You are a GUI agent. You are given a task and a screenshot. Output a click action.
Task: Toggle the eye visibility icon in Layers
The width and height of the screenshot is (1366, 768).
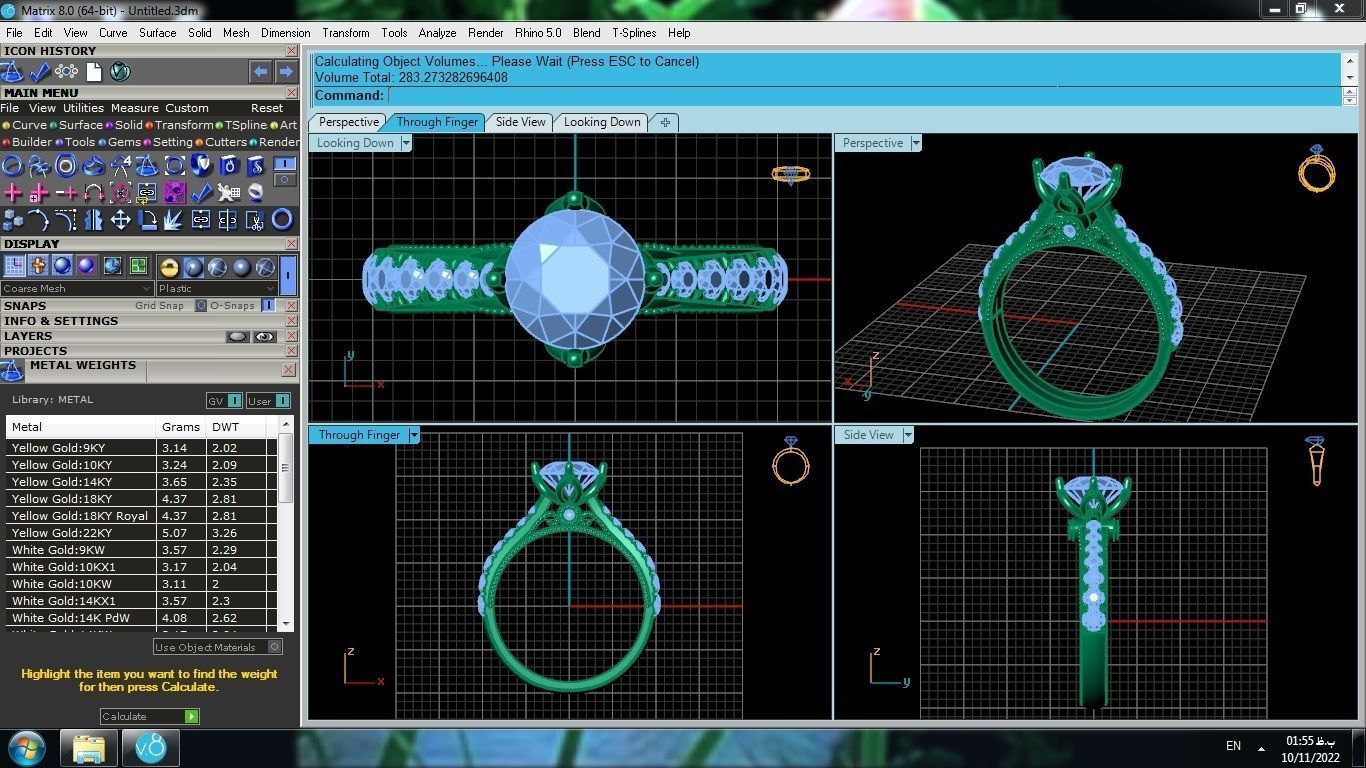265,337
